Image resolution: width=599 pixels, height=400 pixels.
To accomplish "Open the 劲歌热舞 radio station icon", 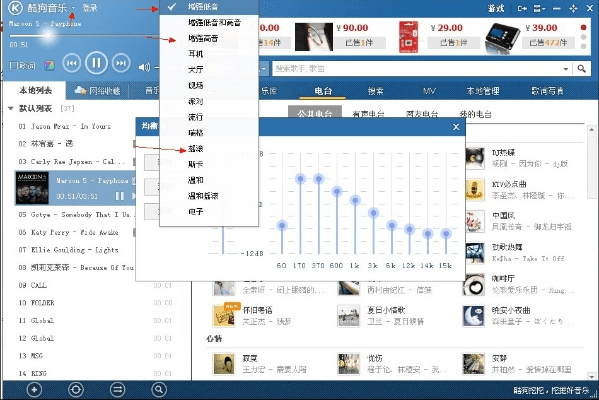I will [x=475, y=252].
